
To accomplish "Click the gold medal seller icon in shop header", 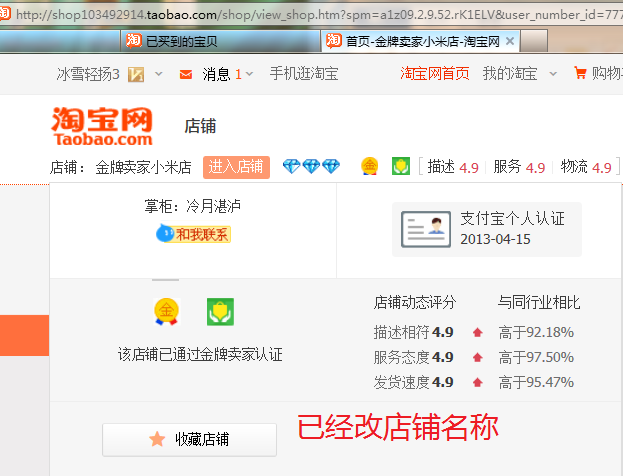I will [370, 166].
